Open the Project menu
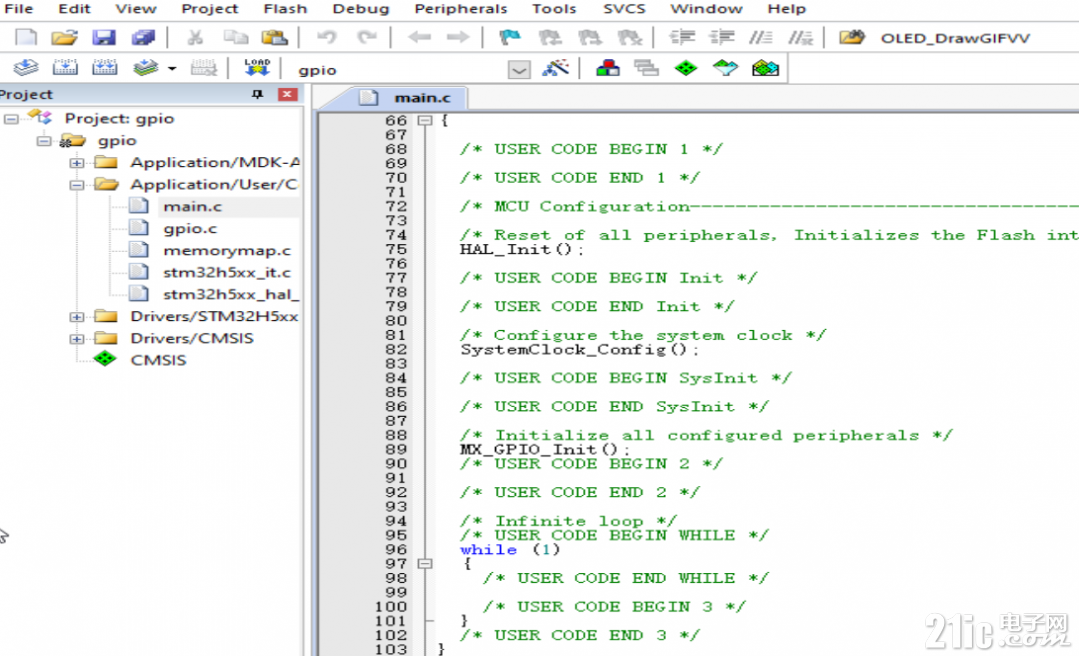 click(210, 9)
